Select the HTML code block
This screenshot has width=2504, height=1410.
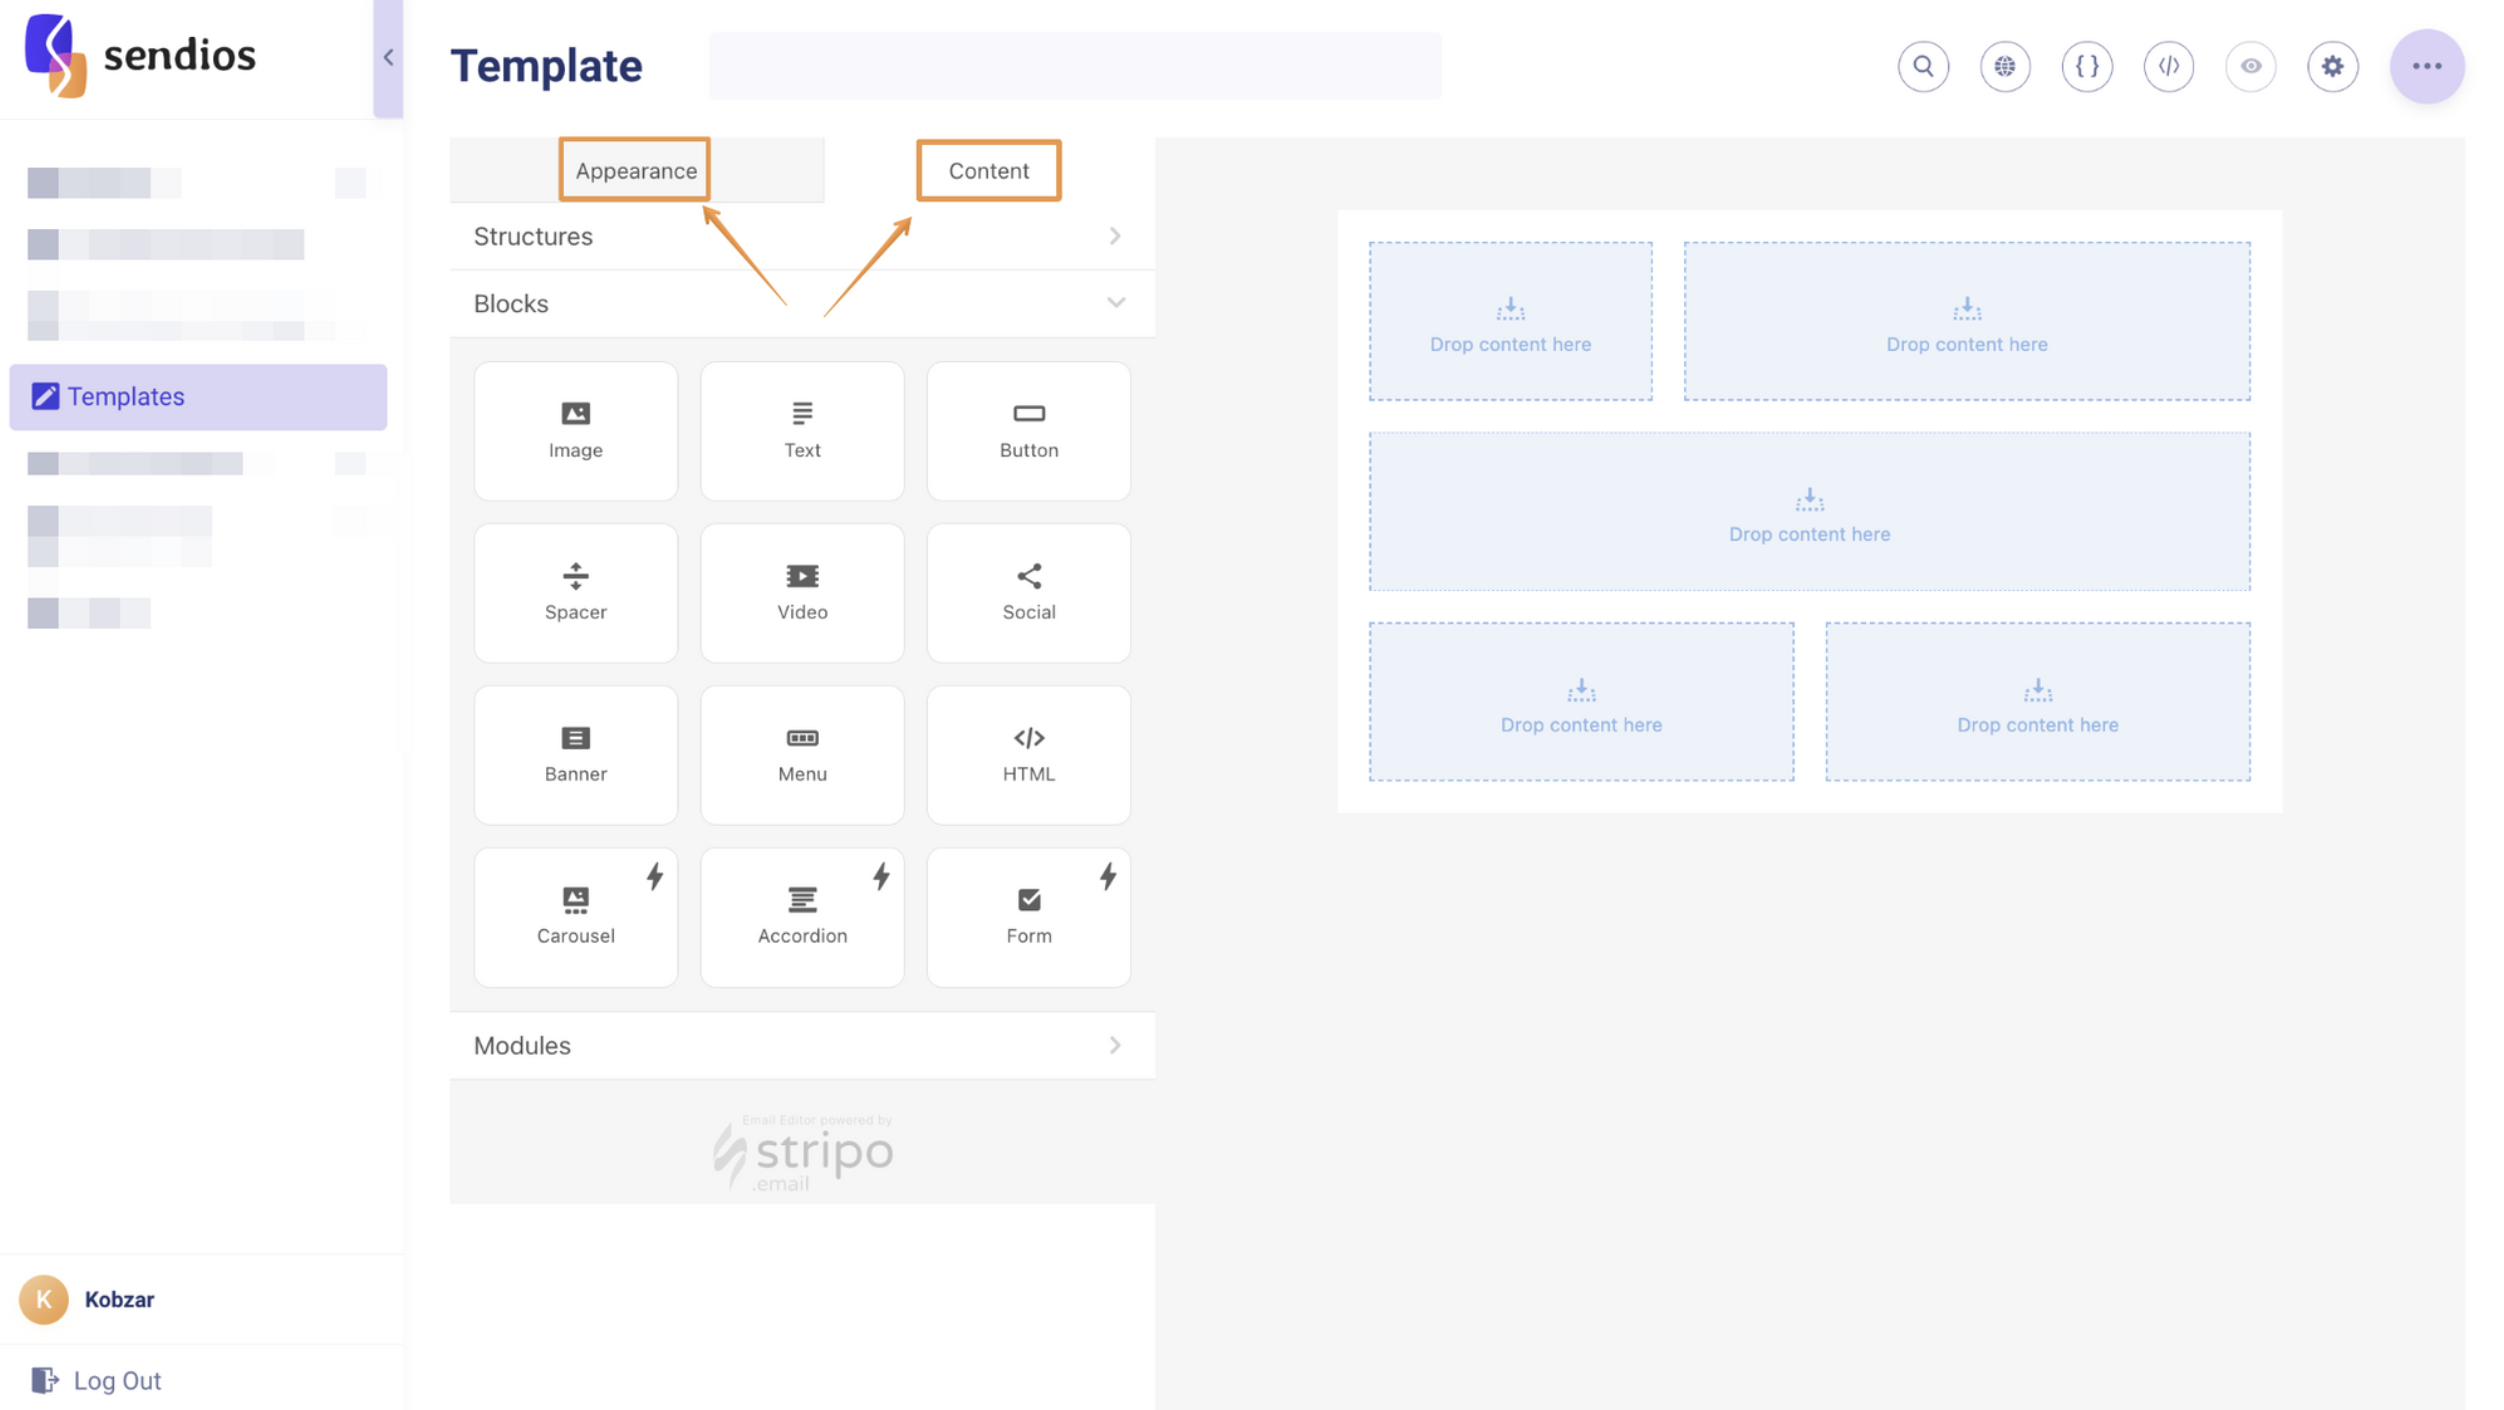click(x=1028, y=754)
